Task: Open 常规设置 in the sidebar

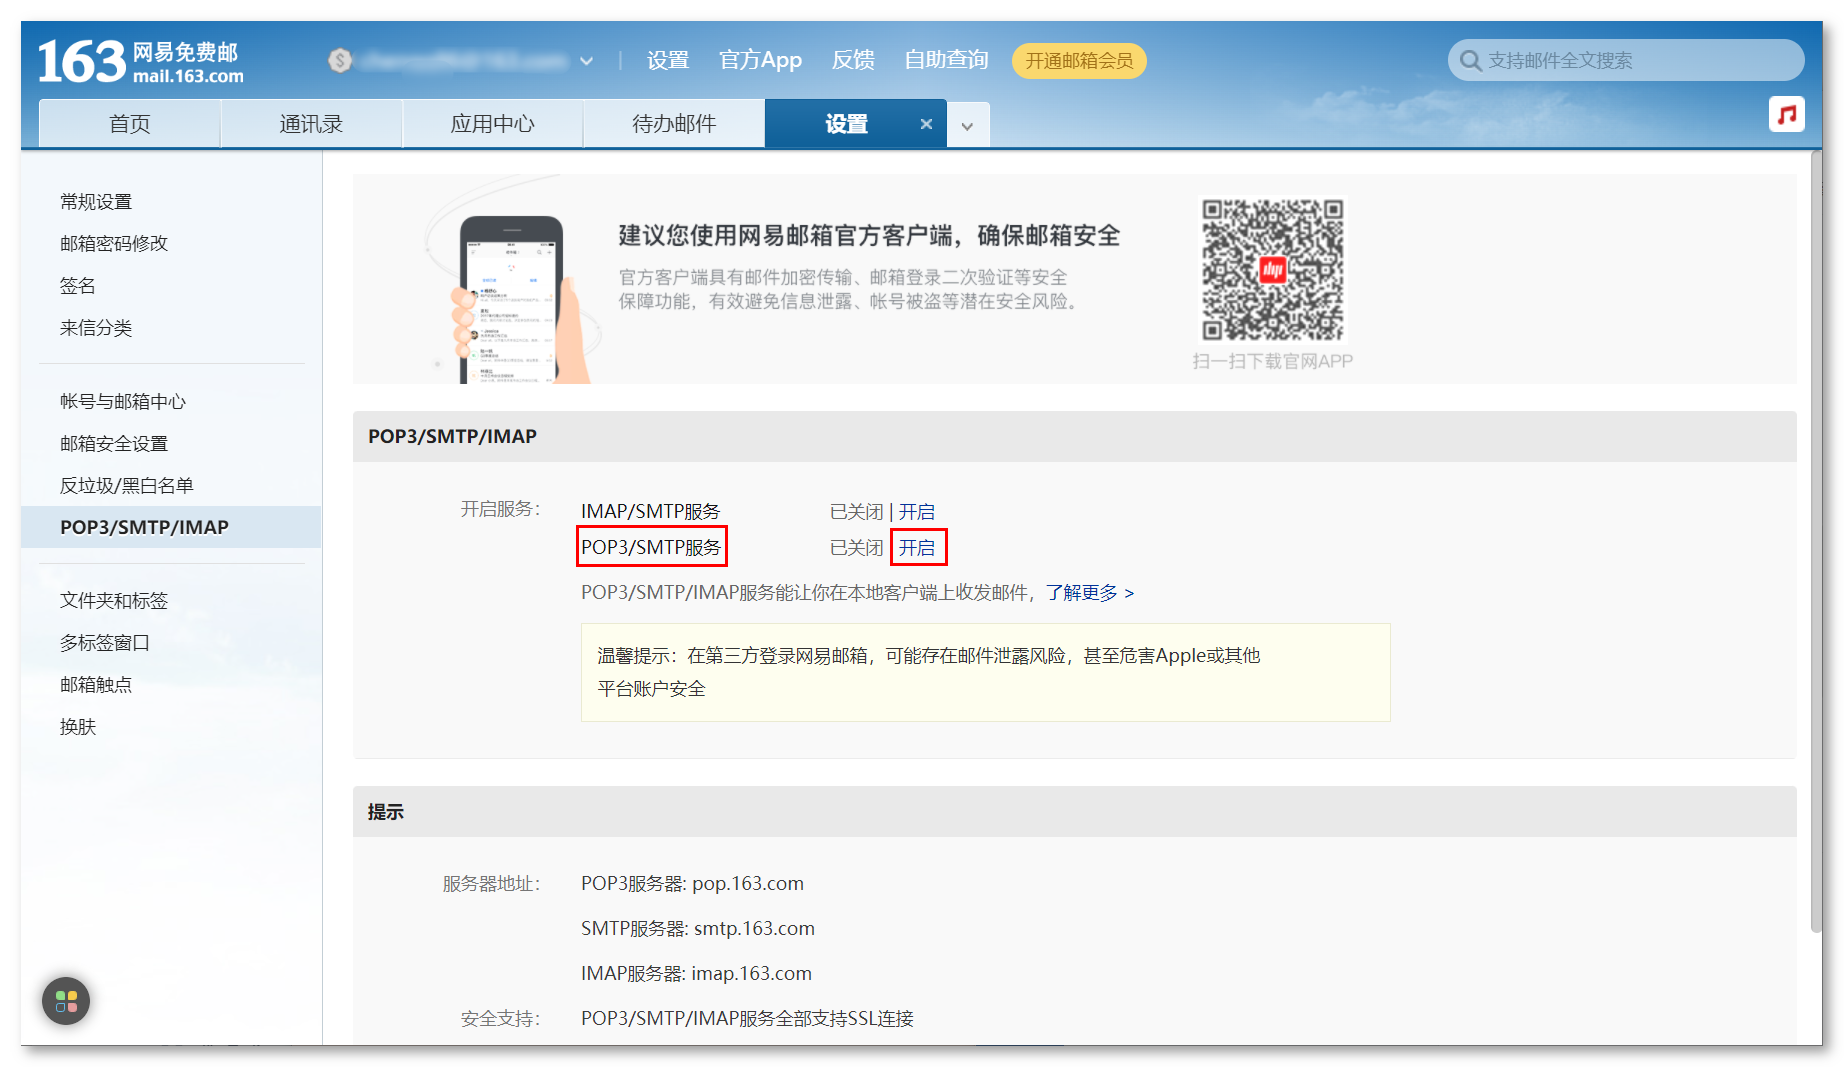Action: click(96, 202)
